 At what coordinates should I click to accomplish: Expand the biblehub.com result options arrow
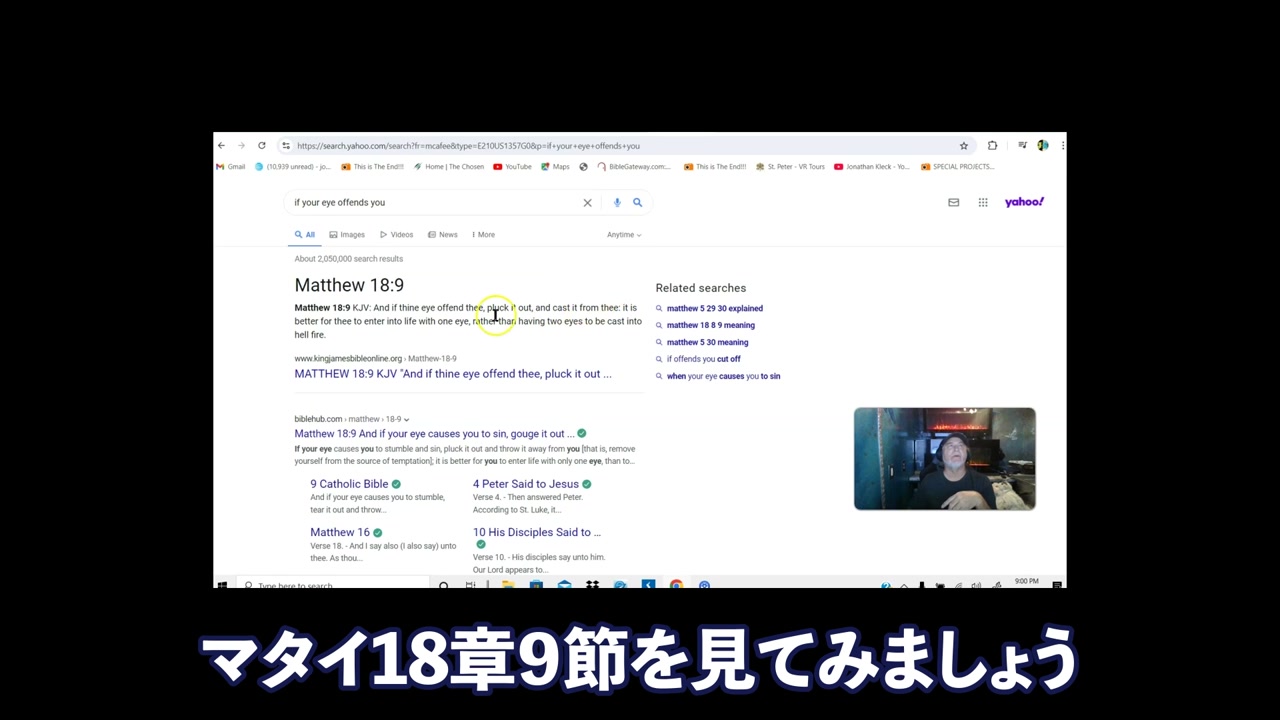(x=406, y=419)
